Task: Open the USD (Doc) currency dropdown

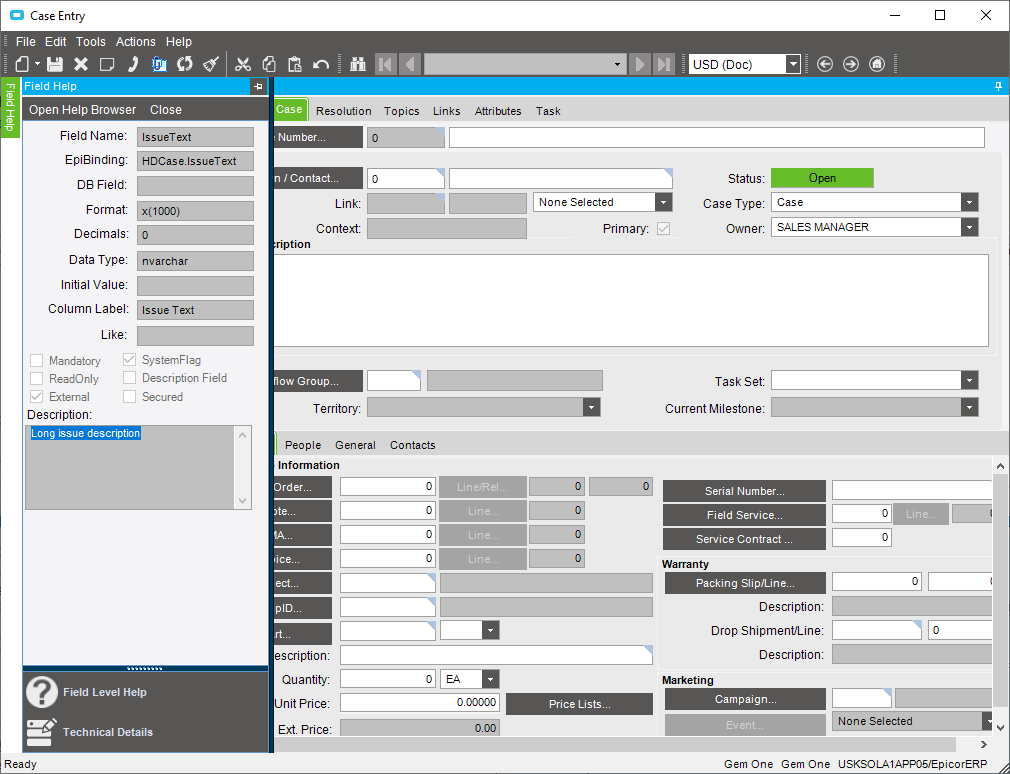Action: pyautogui.click(x=793, y=64)
